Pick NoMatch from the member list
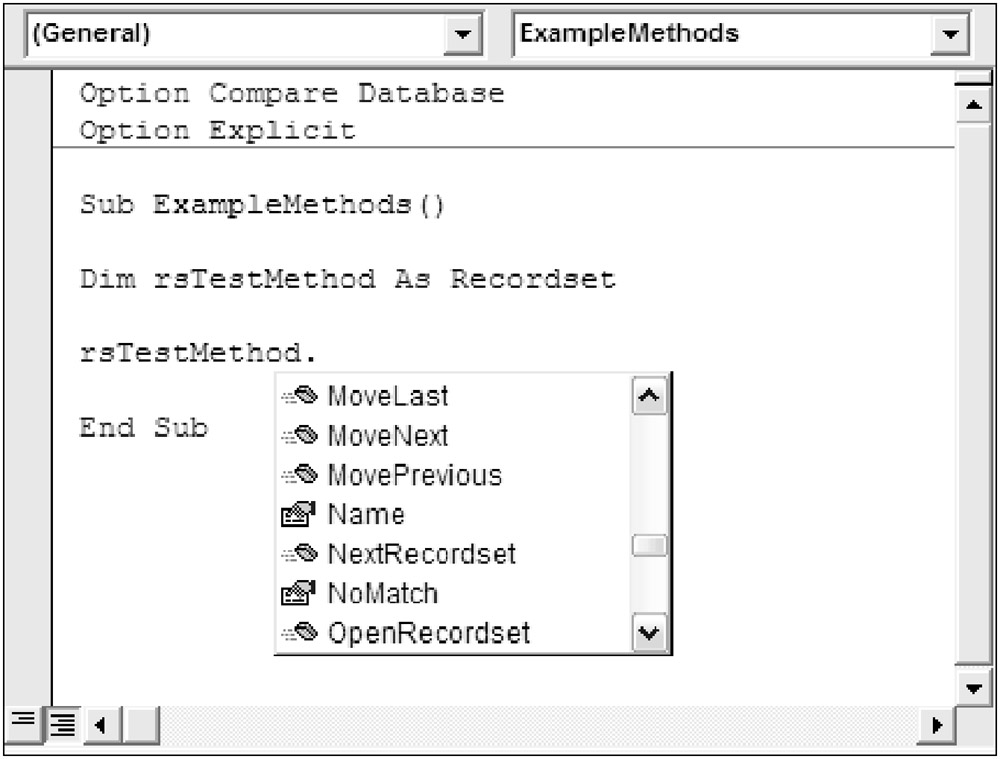This screenshot has width=1000, height=759. click(383, 593)
